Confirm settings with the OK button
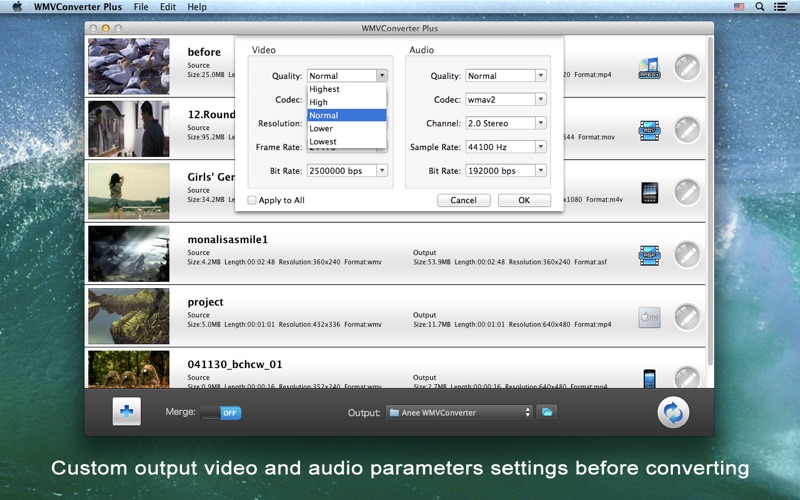This screenshot has height=500, width=800. [x=524, y=200]
